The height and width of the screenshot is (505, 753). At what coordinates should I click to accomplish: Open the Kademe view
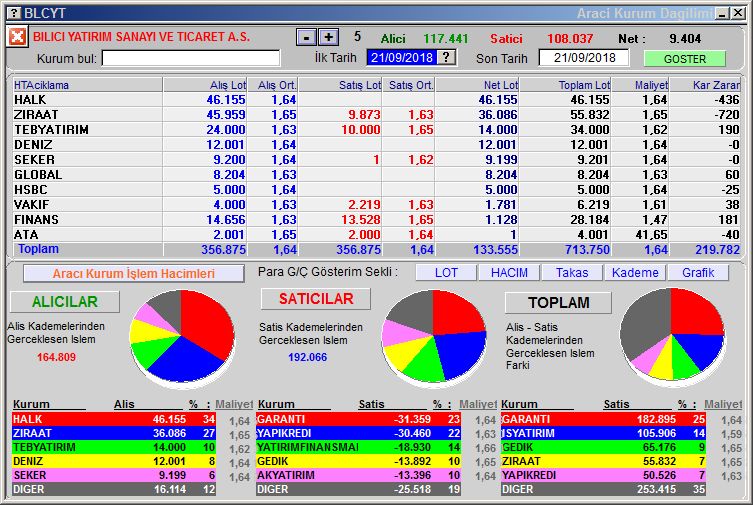[635, 273]
